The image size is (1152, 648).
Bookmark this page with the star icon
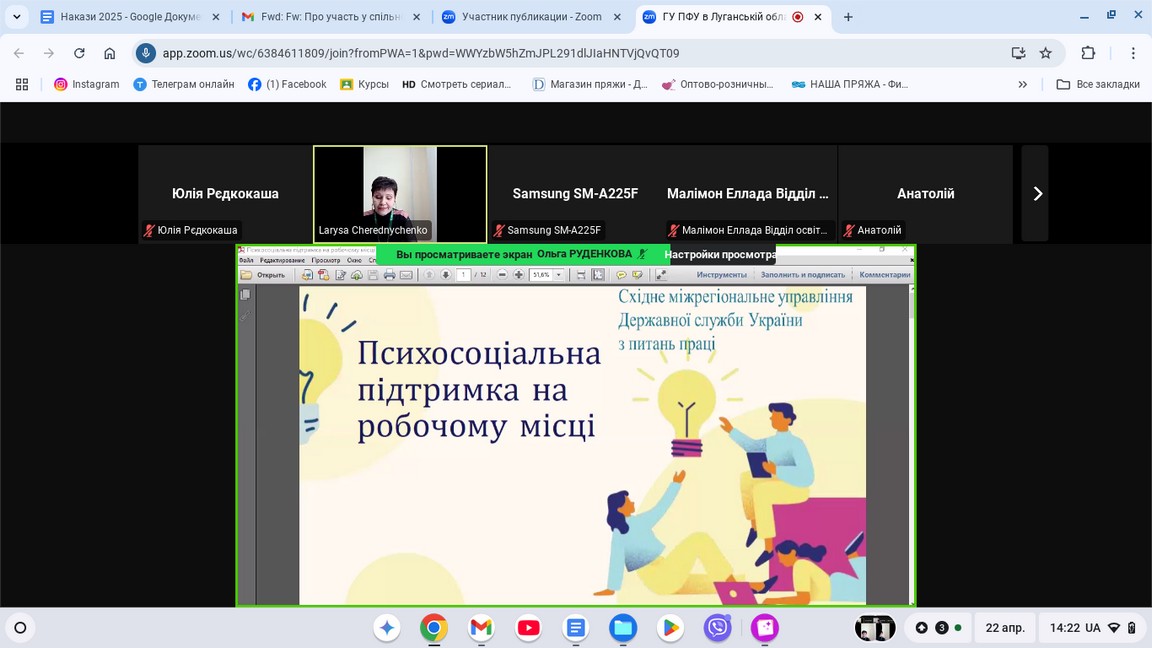tap(1045, 53)
